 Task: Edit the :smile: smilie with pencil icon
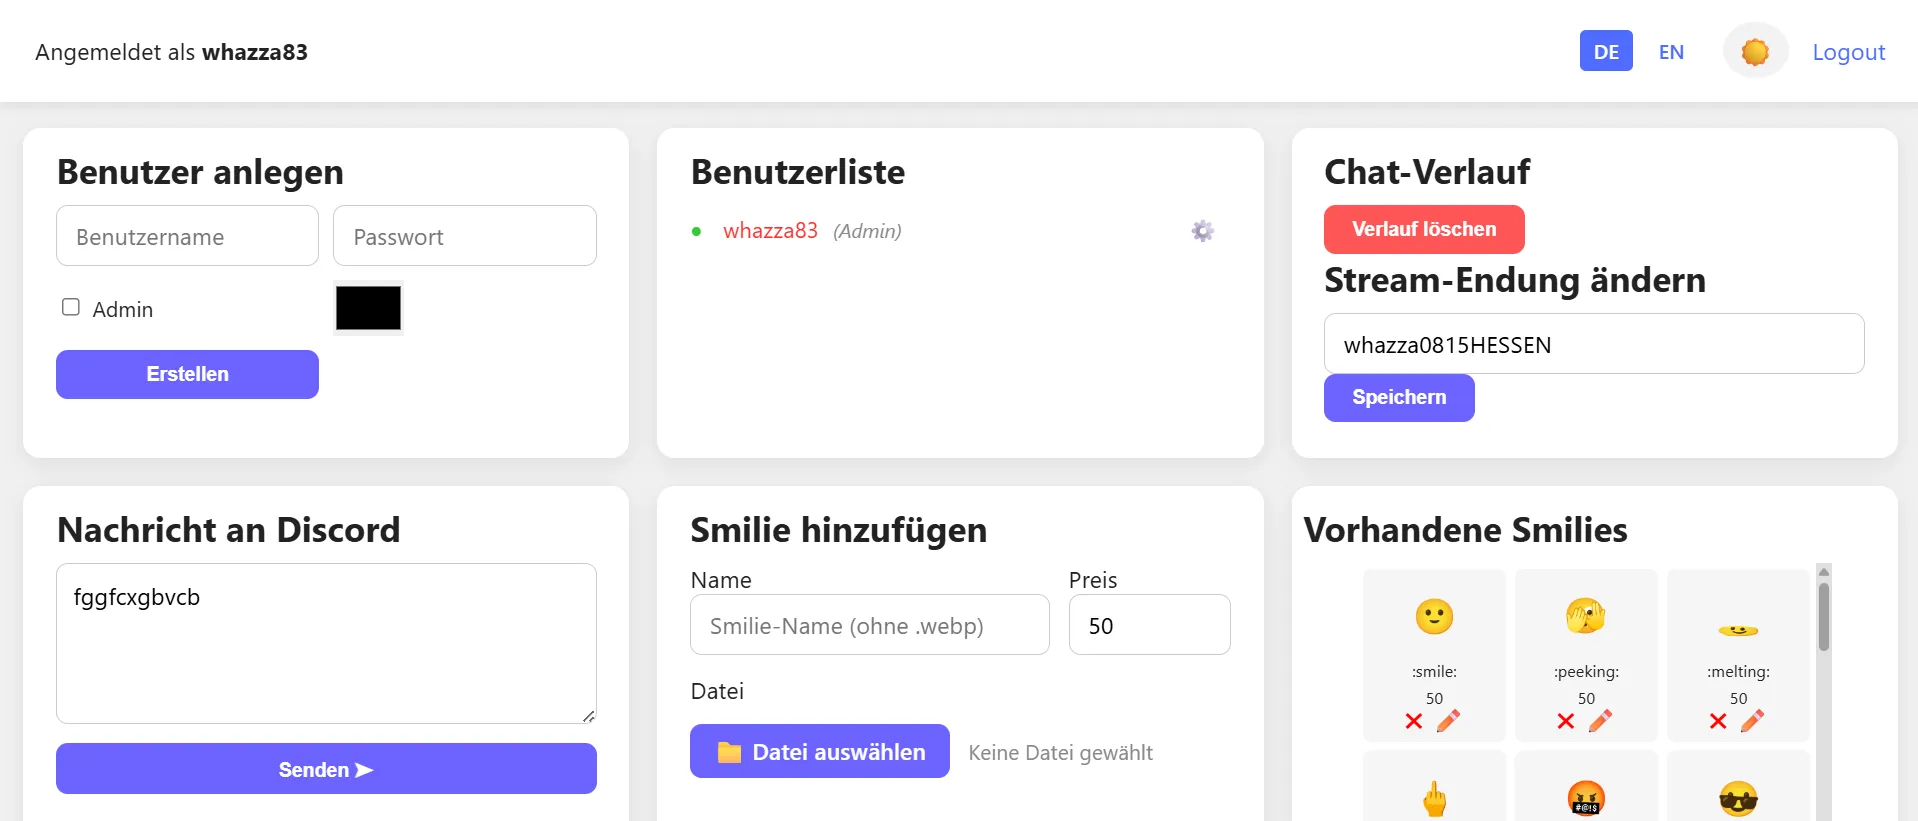pyautogui.click(x=1448, y=721)
